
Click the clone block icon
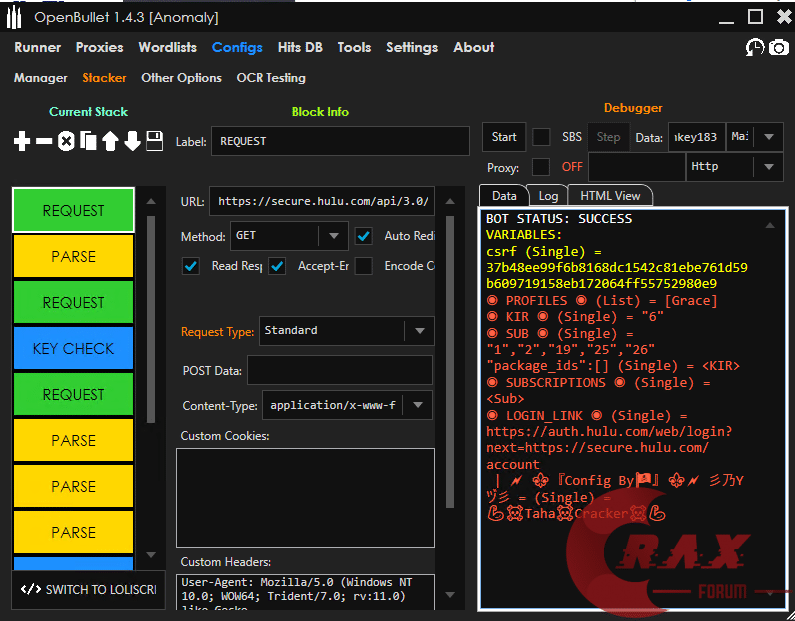[x=88, y=142]
